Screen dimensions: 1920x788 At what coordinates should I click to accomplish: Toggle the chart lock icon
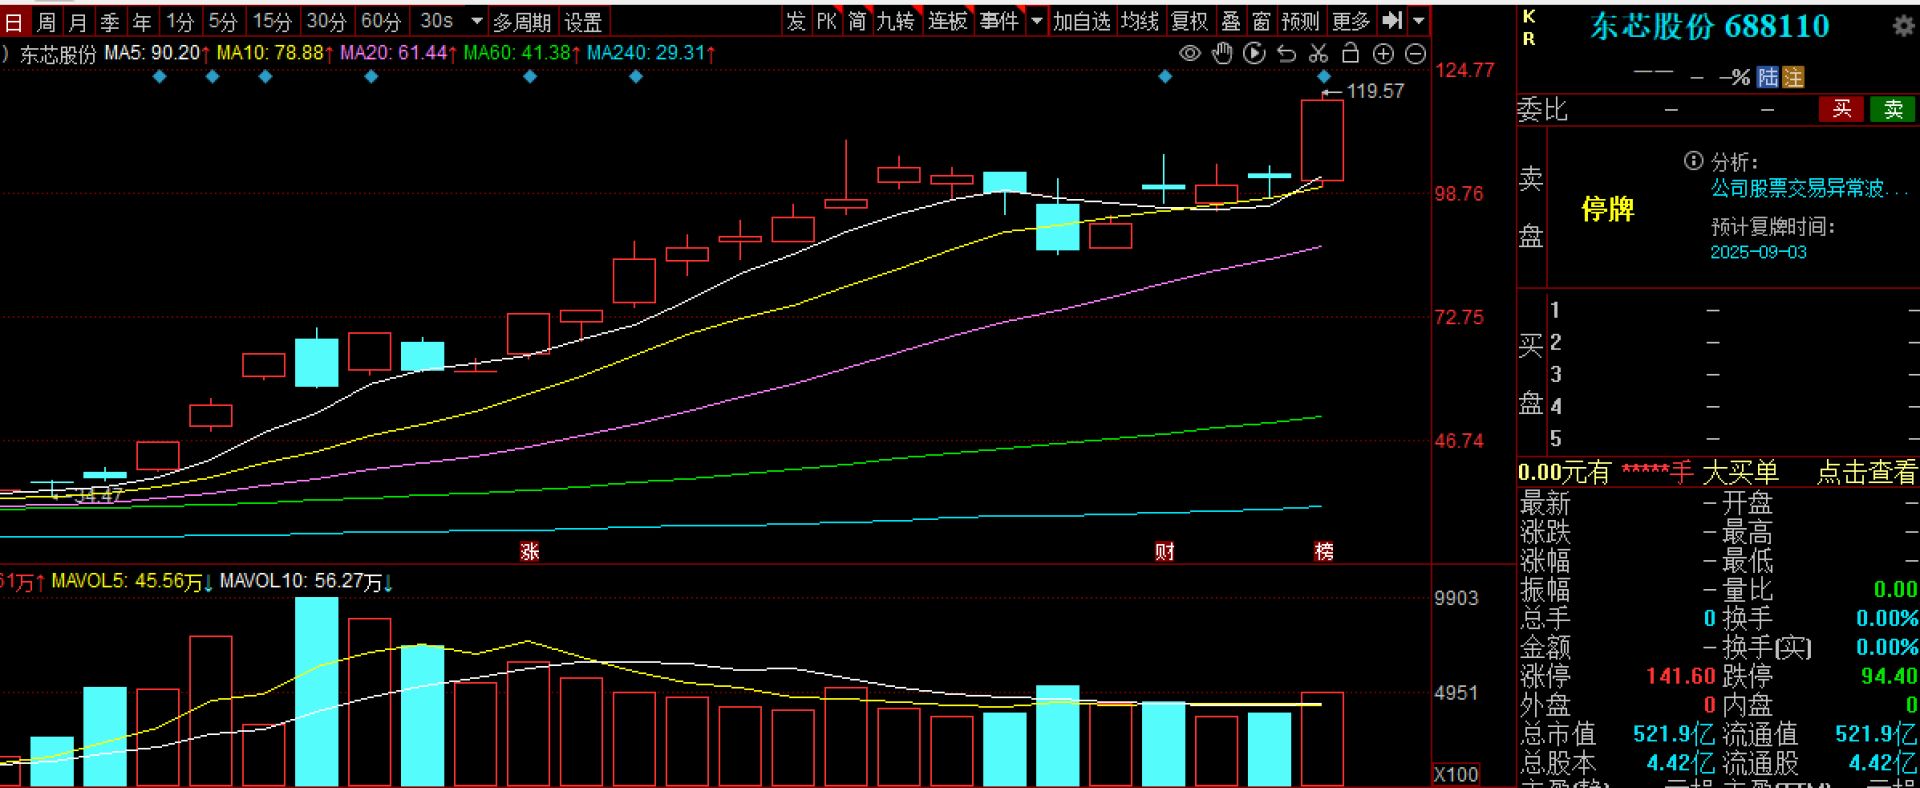(x=1350, y=54)
